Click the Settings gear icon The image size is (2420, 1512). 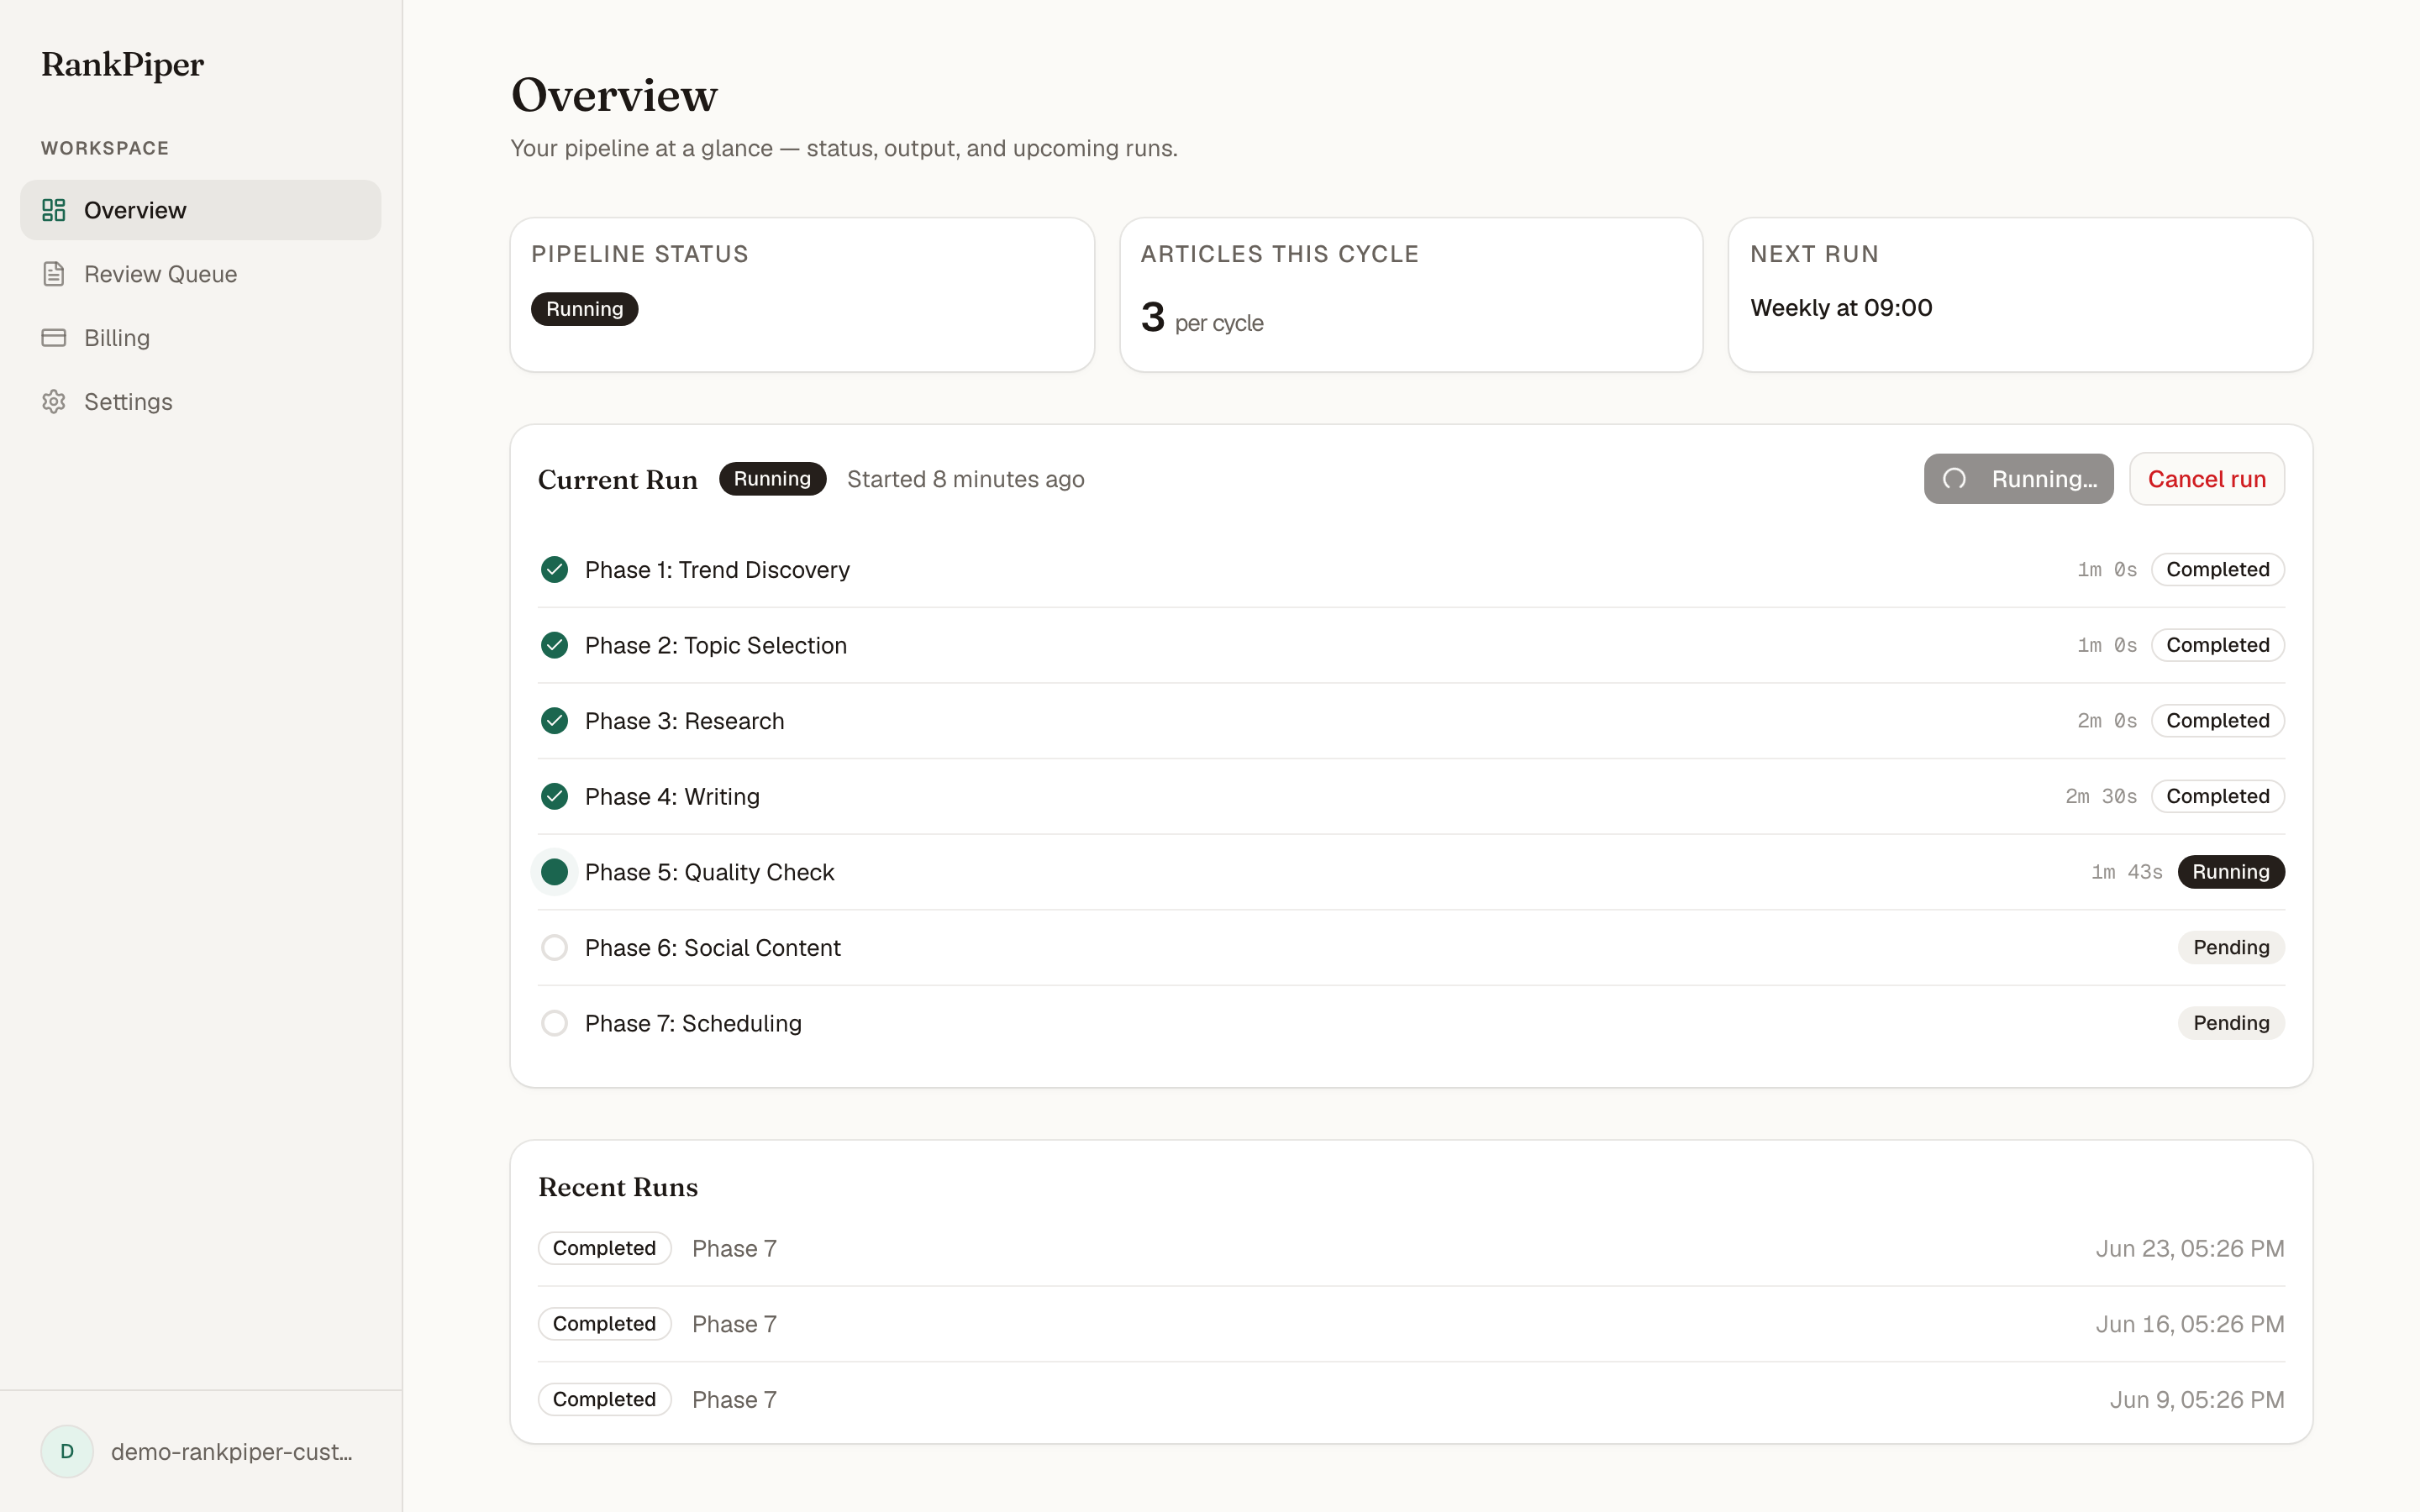54,402
